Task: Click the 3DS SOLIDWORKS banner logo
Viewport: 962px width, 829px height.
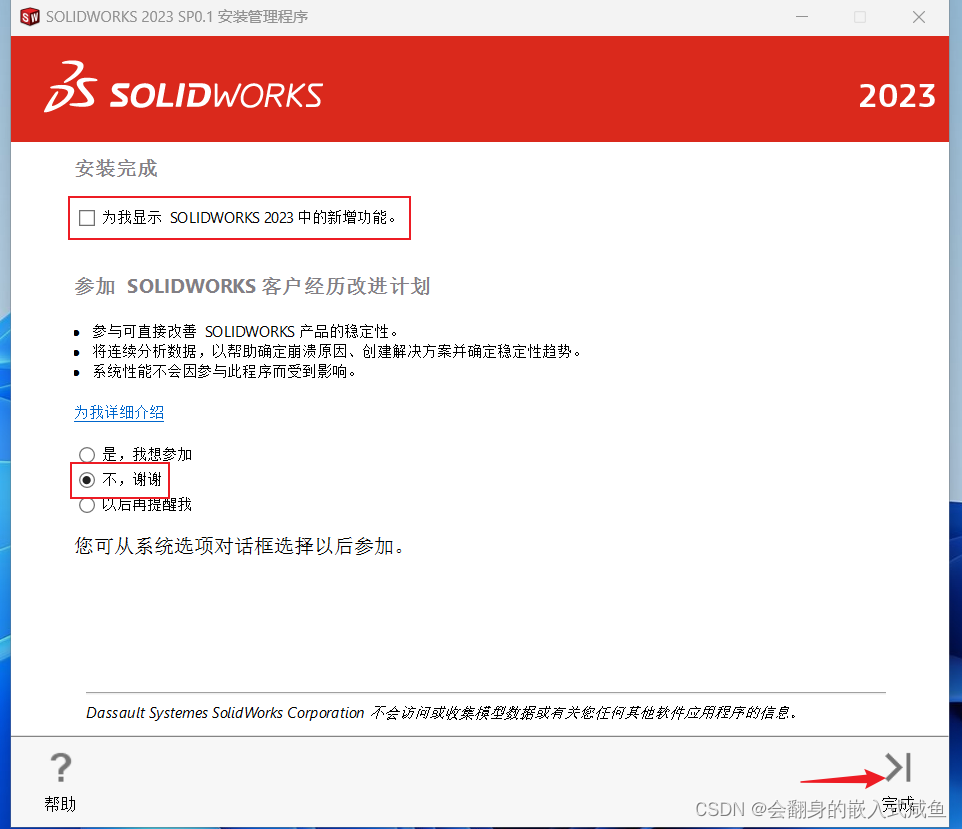Action: (183, 88)
